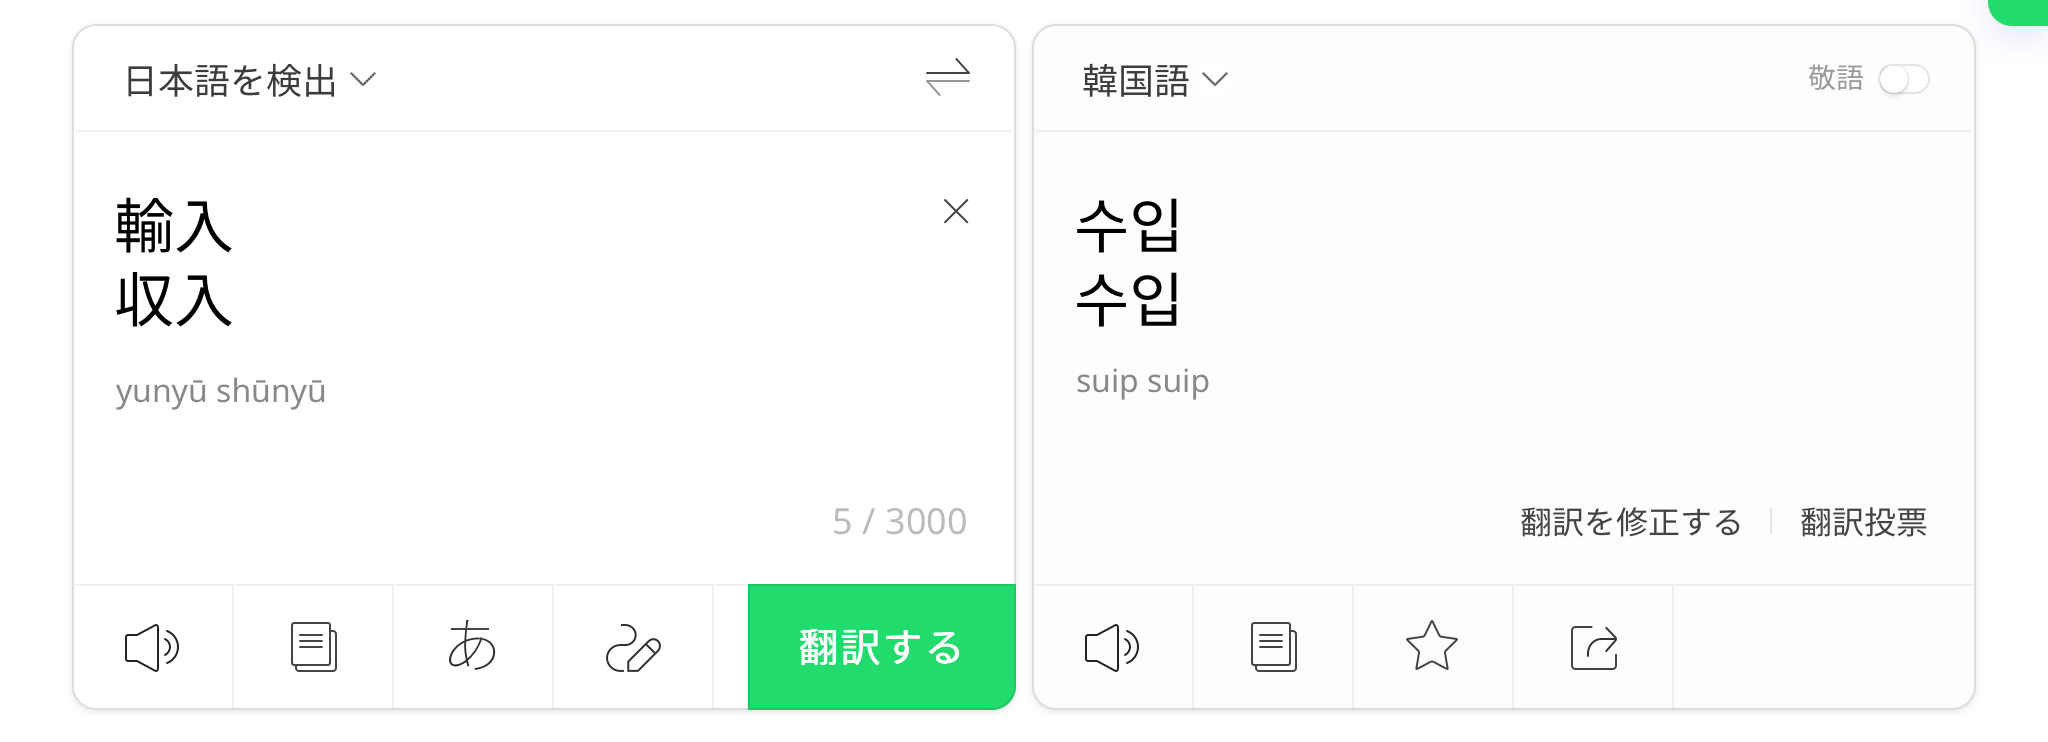Open the 日本語を検出 source language dropdown
The height and width of the screenshot is (742, 2048).
[250, 80]
